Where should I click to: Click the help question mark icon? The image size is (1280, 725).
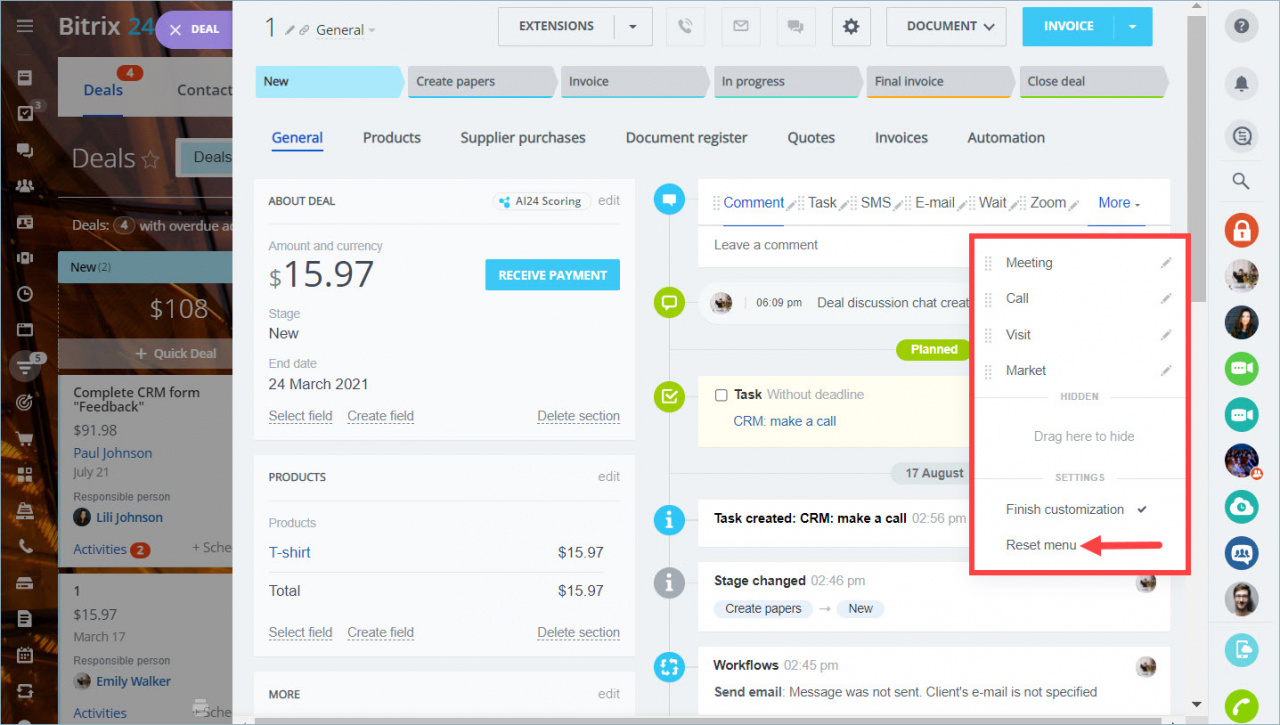click(1241, 27)
